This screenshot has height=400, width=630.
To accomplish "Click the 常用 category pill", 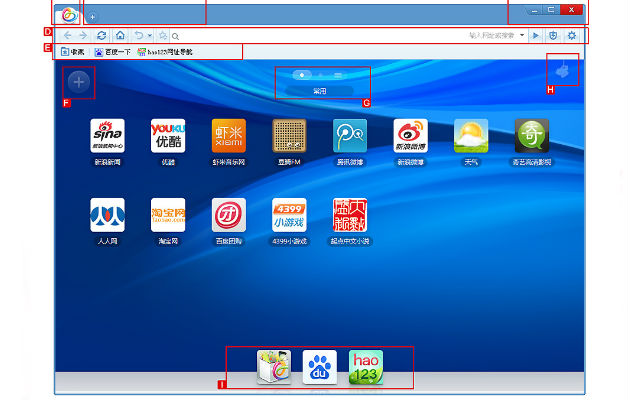I will pos(320,91).
